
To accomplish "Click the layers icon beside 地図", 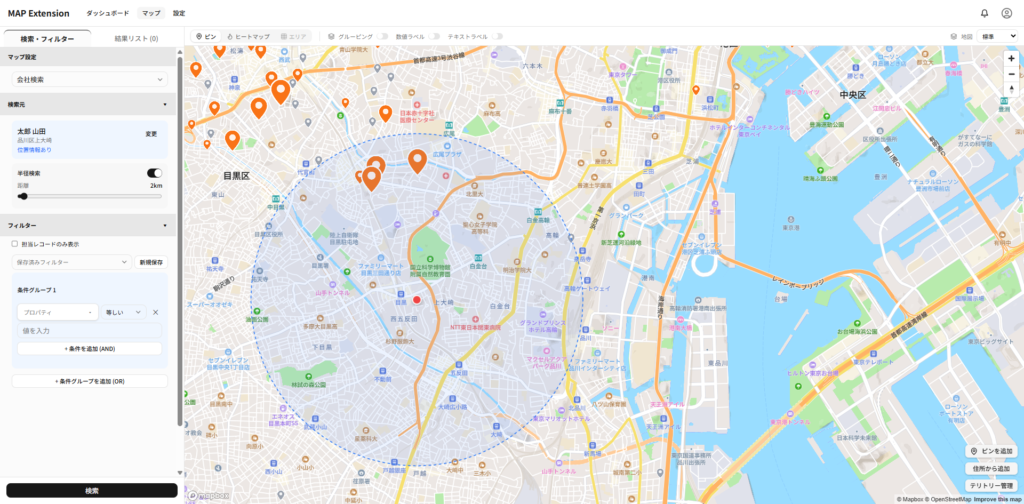I will (955, 37).
